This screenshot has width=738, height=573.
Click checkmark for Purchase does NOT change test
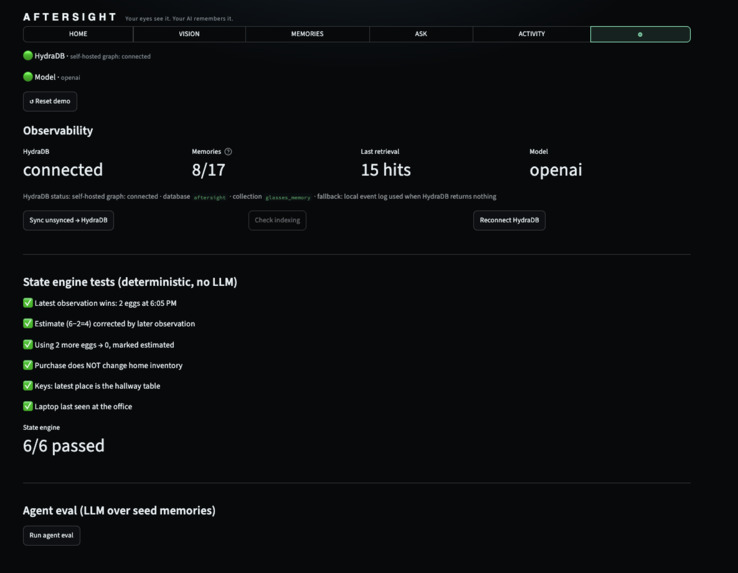(x=28, y=365)
